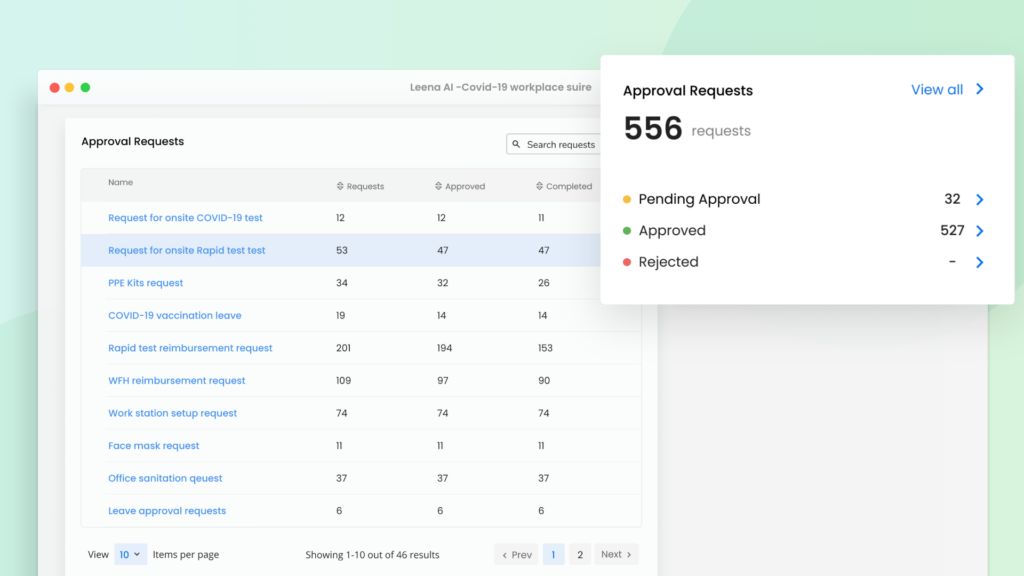Open Rapid test reimbursement request

click(x=190, y=348)
